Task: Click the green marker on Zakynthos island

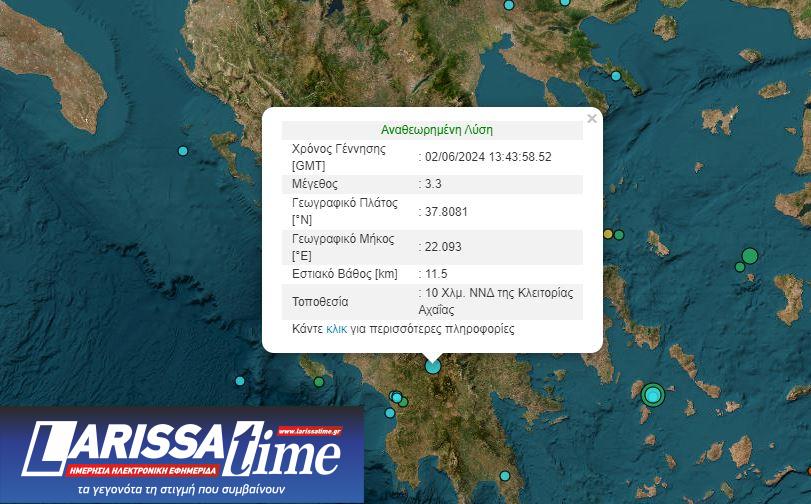Action: pos(319,382)
